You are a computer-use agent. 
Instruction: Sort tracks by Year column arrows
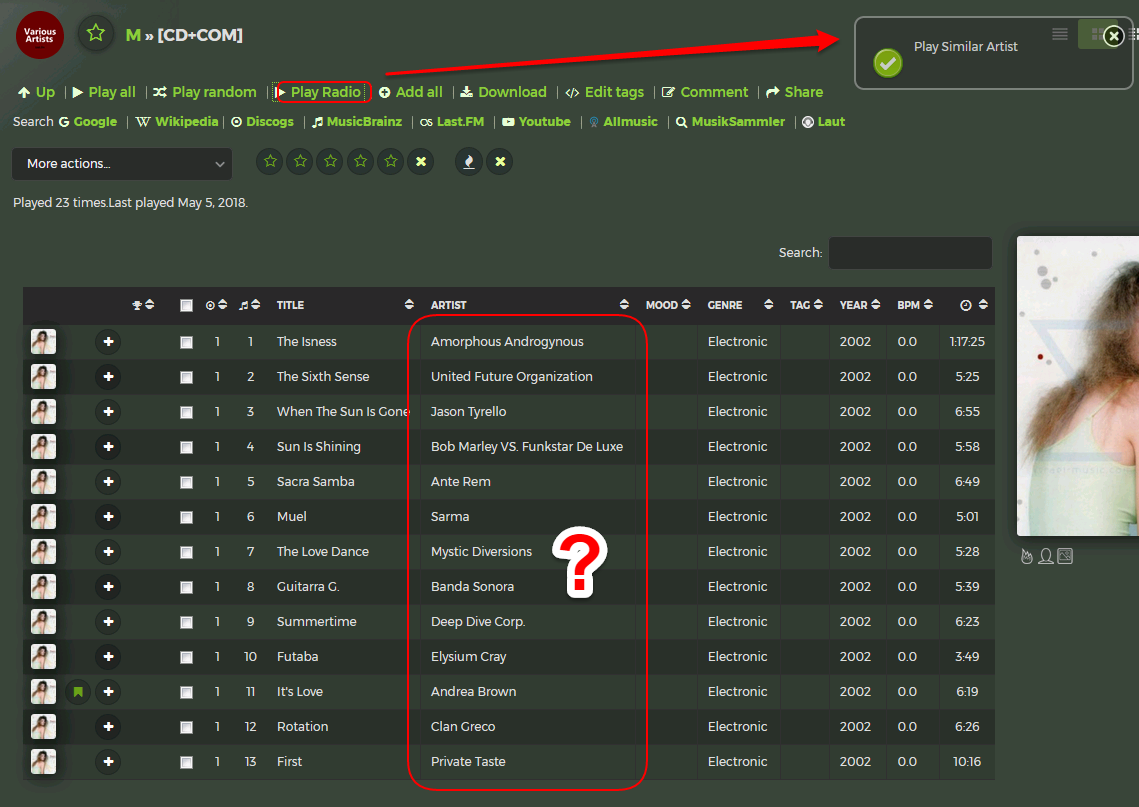[876, 305]
